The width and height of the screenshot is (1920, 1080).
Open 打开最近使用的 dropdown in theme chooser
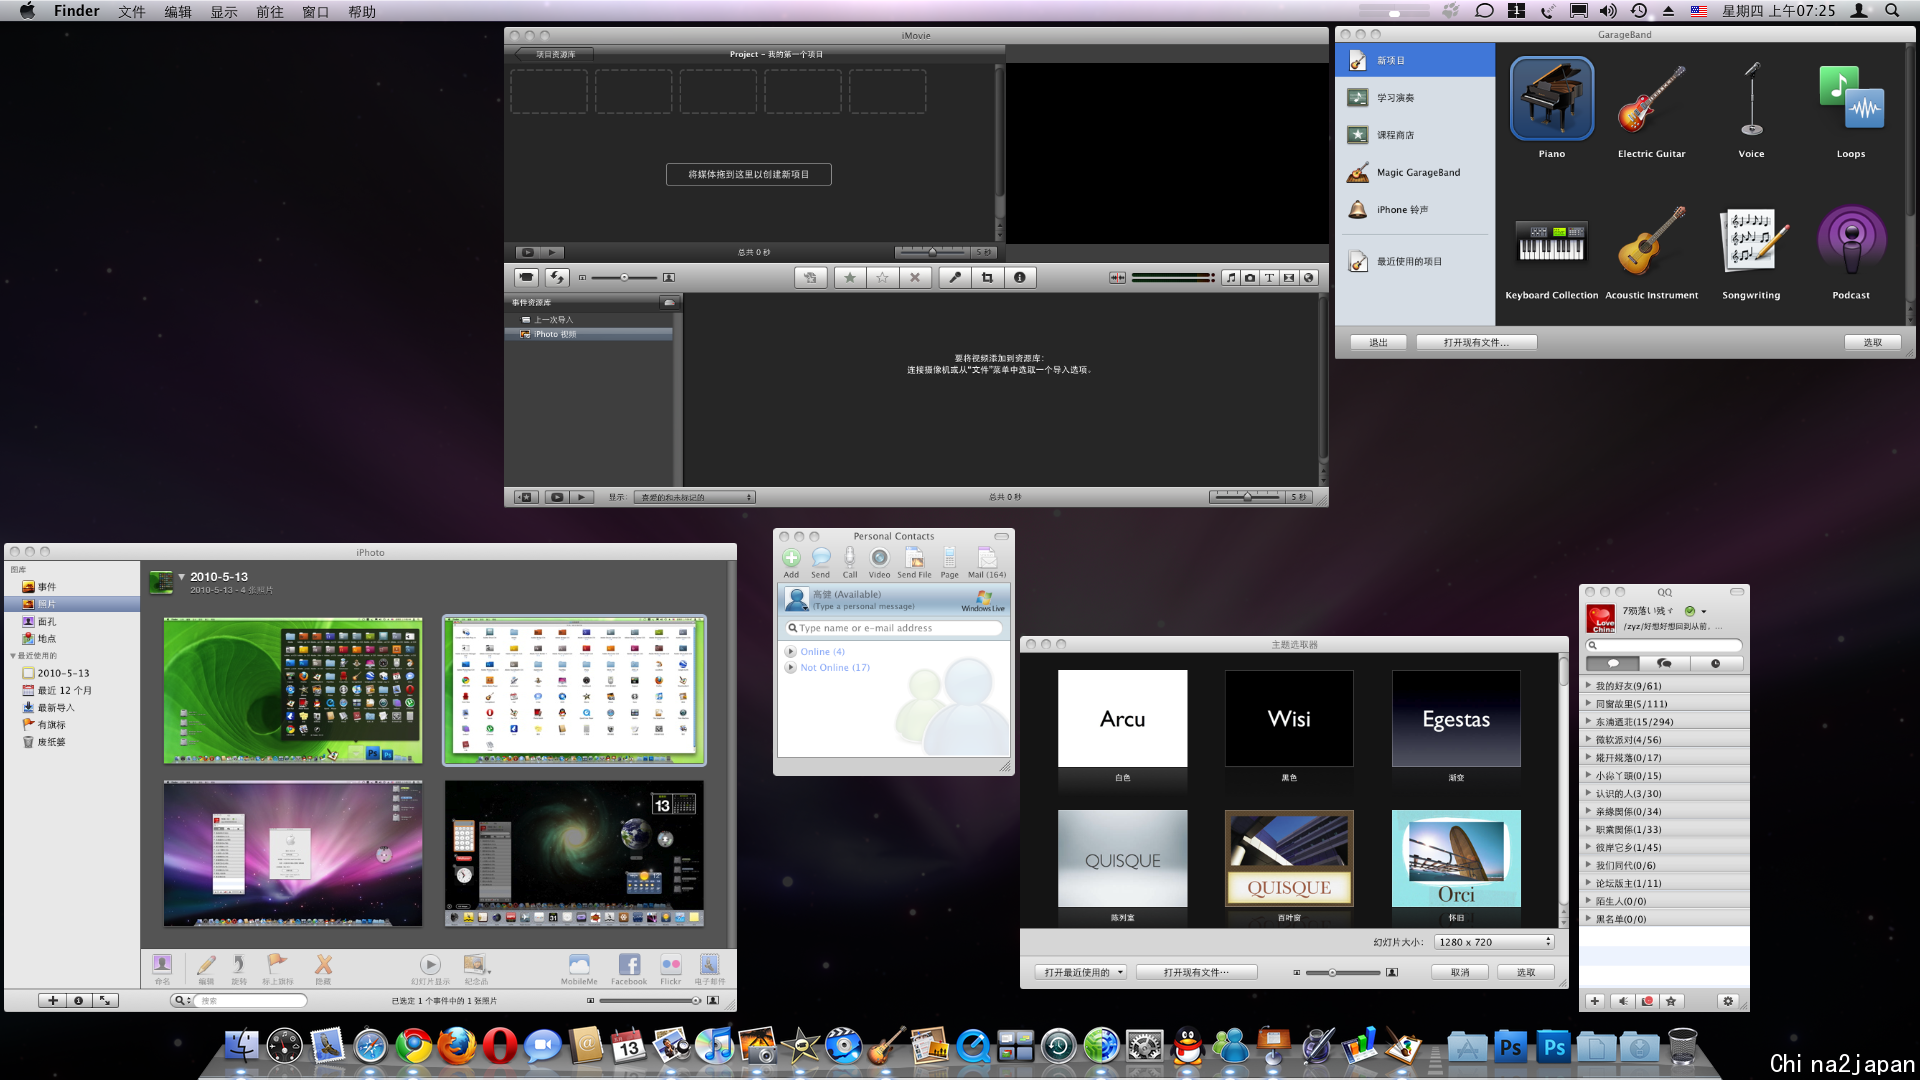pos(1081,972)
